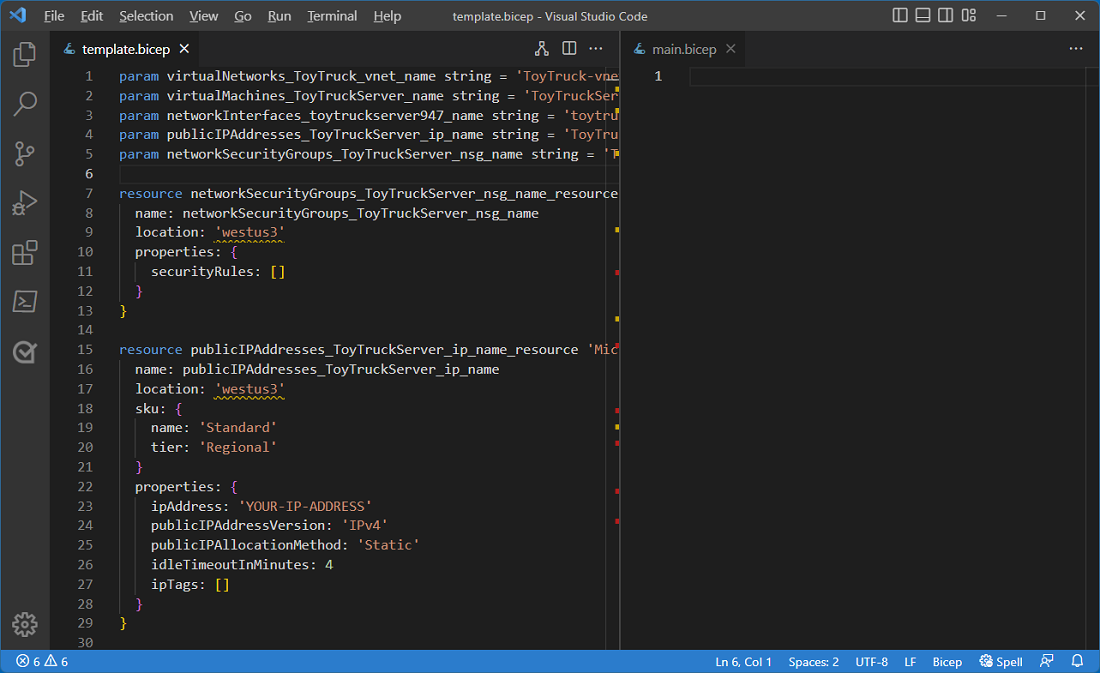
Task: Click the VS Code logo icon
Action: click(18, 15)
